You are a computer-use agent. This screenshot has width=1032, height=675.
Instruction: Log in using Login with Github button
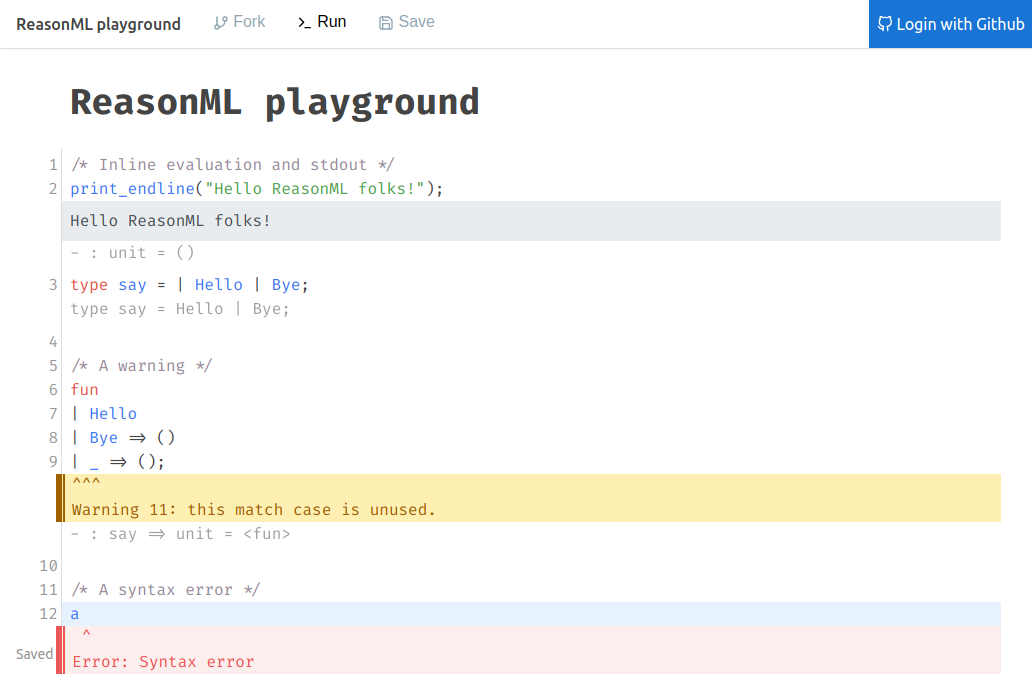950,24
